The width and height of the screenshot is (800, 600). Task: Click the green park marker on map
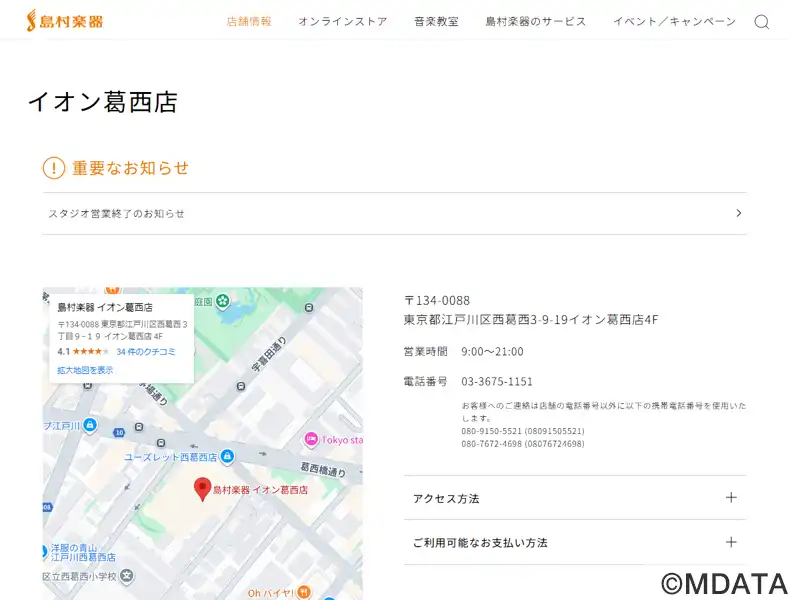(222, 300)
